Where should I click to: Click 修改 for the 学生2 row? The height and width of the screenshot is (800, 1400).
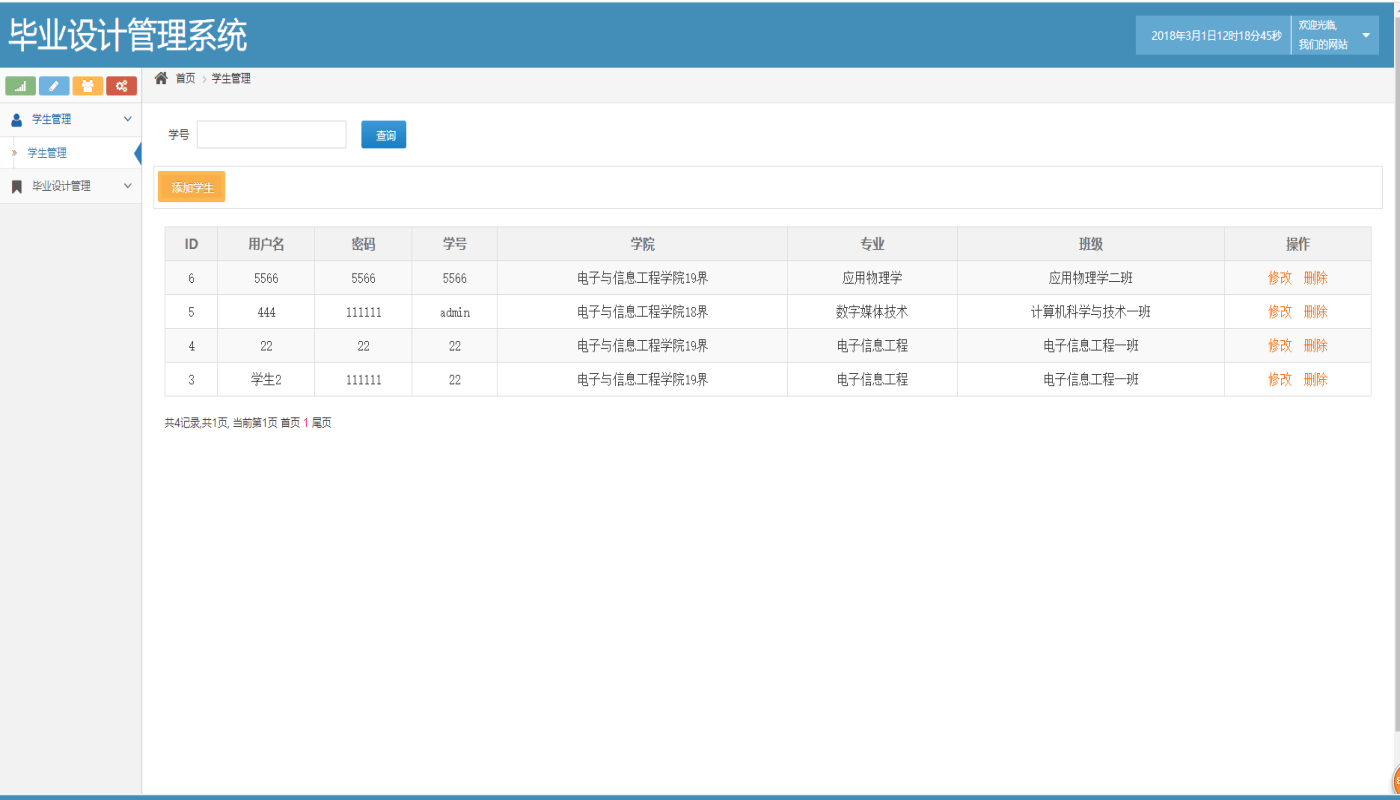click(x=1279, y=379)
